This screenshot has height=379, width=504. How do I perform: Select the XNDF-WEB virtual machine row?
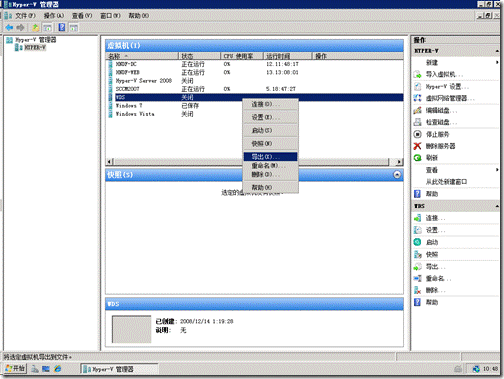[255, 72]
